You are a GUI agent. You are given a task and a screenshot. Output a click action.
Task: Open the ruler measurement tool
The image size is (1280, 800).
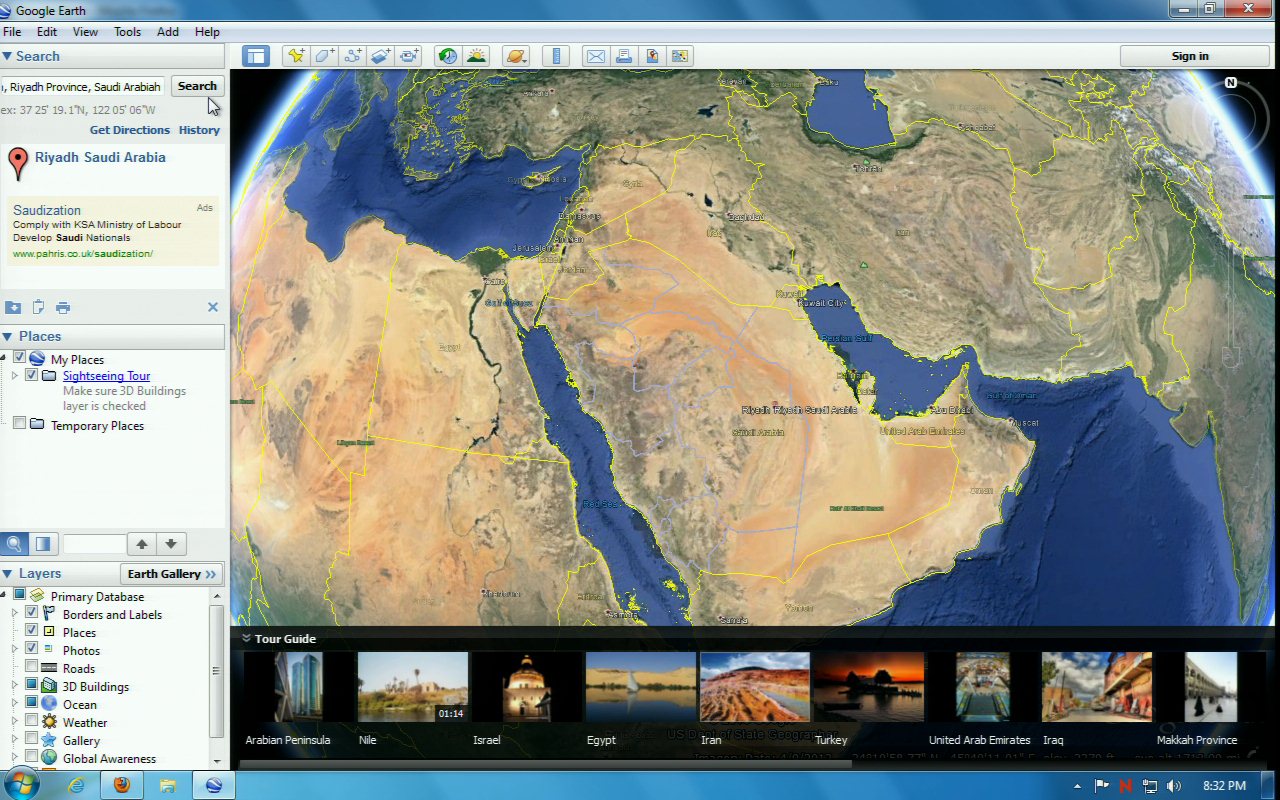(x=555, y=56)
